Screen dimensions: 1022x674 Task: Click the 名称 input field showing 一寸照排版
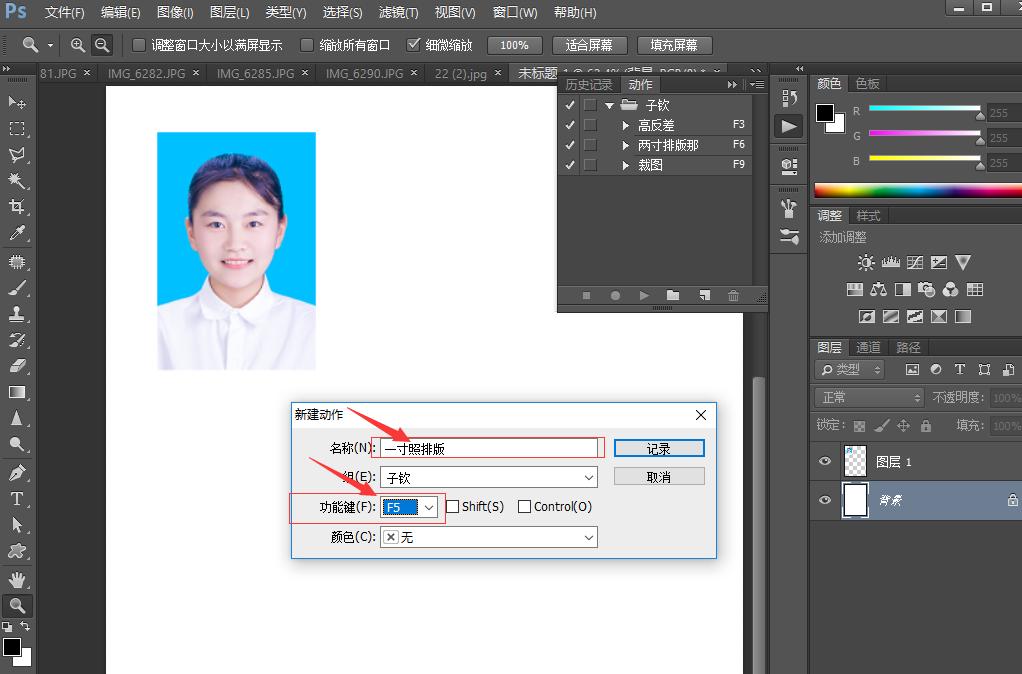pyautogui.click(x=489, y=447)
